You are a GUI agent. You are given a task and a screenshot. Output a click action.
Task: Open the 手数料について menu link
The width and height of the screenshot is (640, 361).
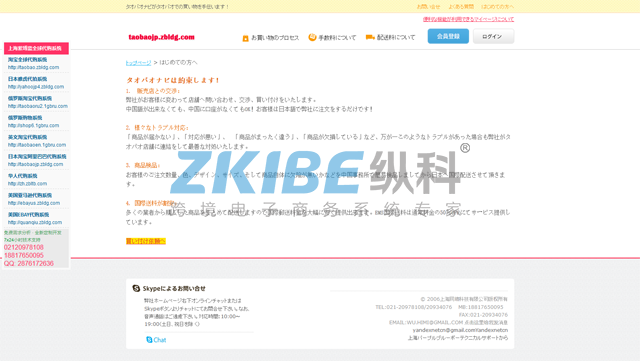[337, 38]
